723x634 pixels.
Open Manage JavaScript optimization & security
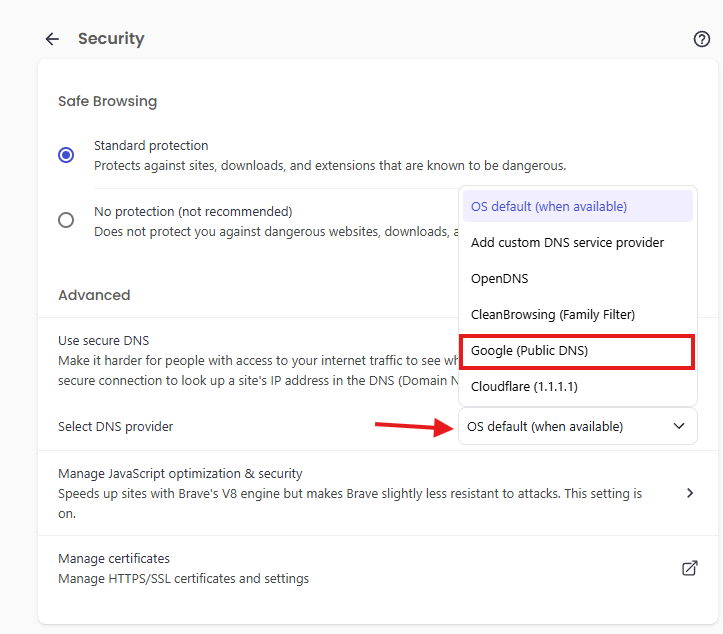(180, 474)
